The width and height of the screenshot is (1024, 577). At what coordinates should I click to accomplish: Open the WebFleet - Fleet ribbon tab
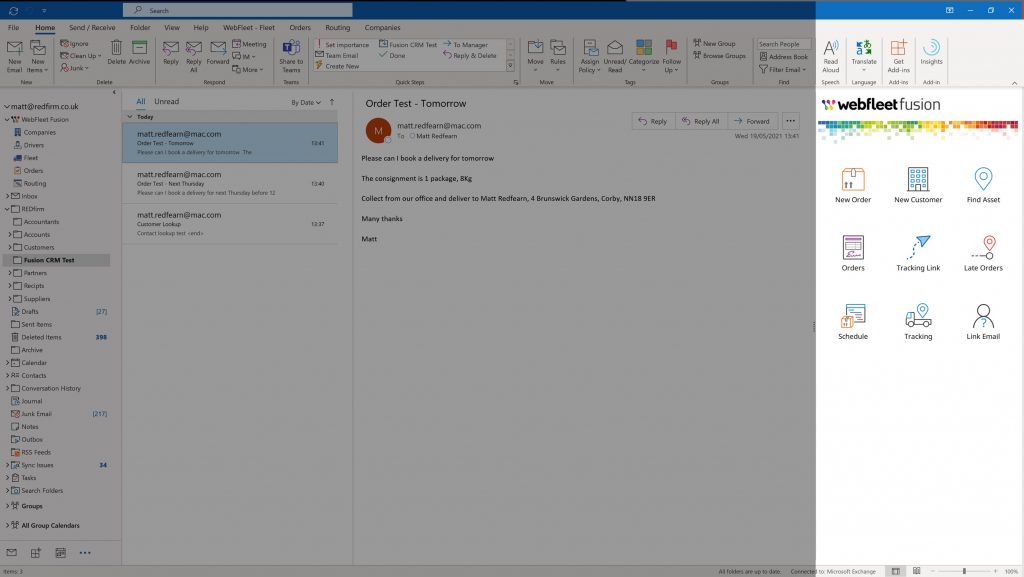click(x=248, y=28)
